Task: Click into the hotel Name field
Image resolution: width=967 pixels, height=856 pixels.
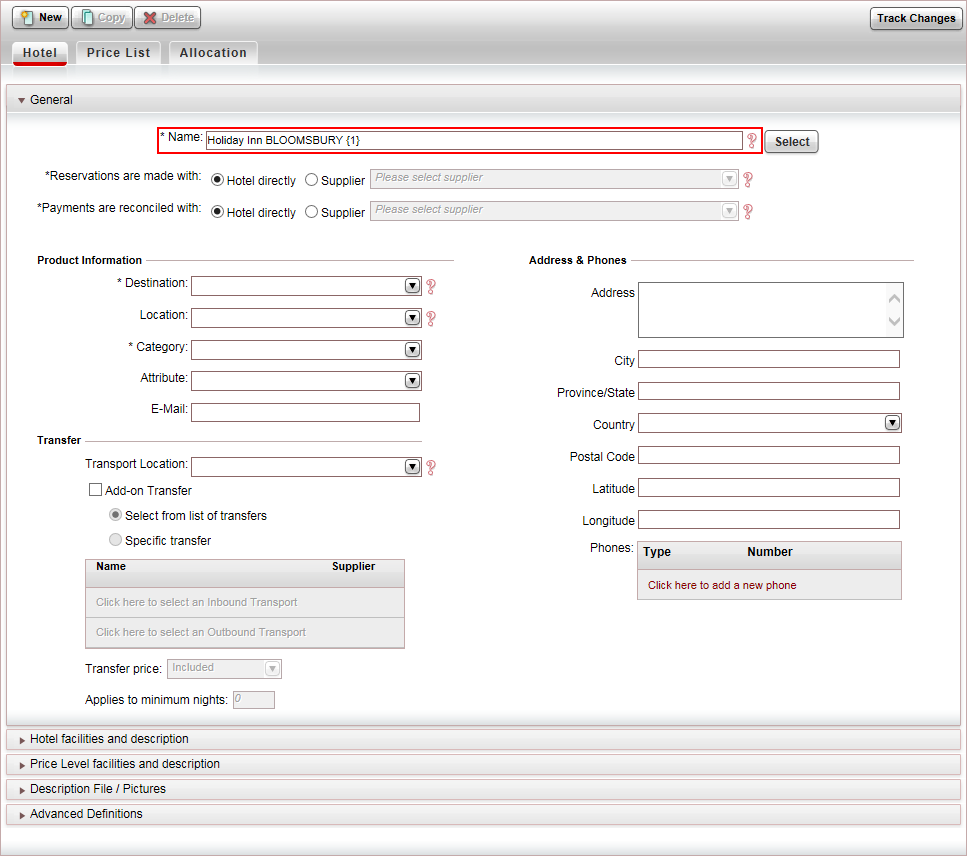Action: [474, 141]
